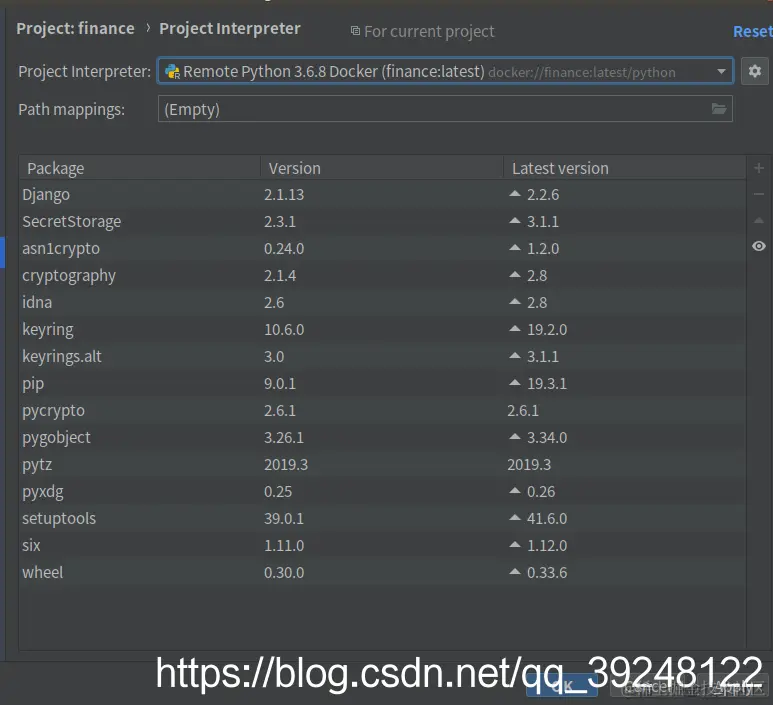Screen dimensions: 773x705
Task: Select the pytz package row
Action: coord(382,464)
